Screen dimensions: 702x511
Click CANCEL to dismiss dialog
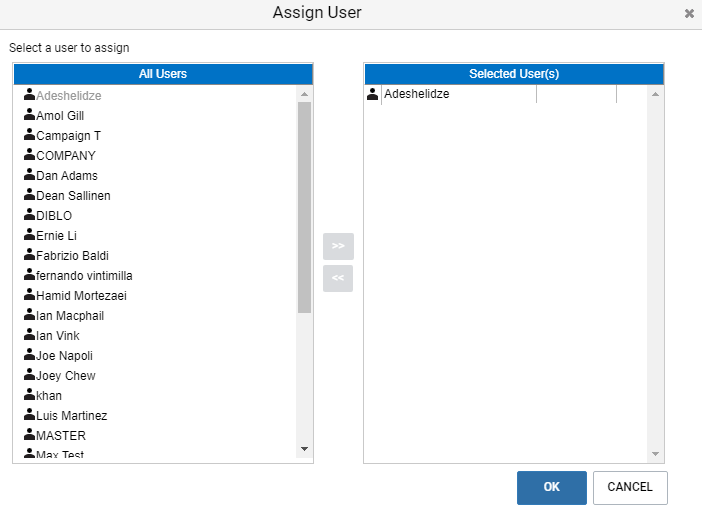pyautogui.click(x=630, y=487)
